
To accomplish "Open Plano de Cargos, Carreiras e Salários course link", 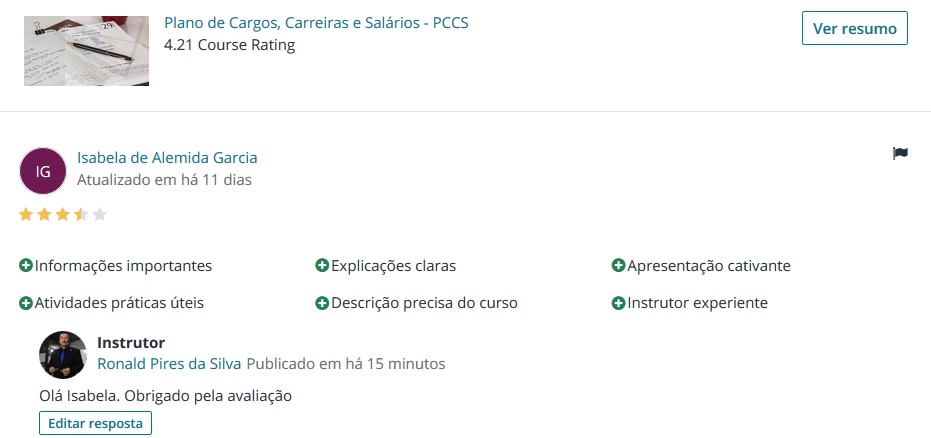I will pos(316,23).
